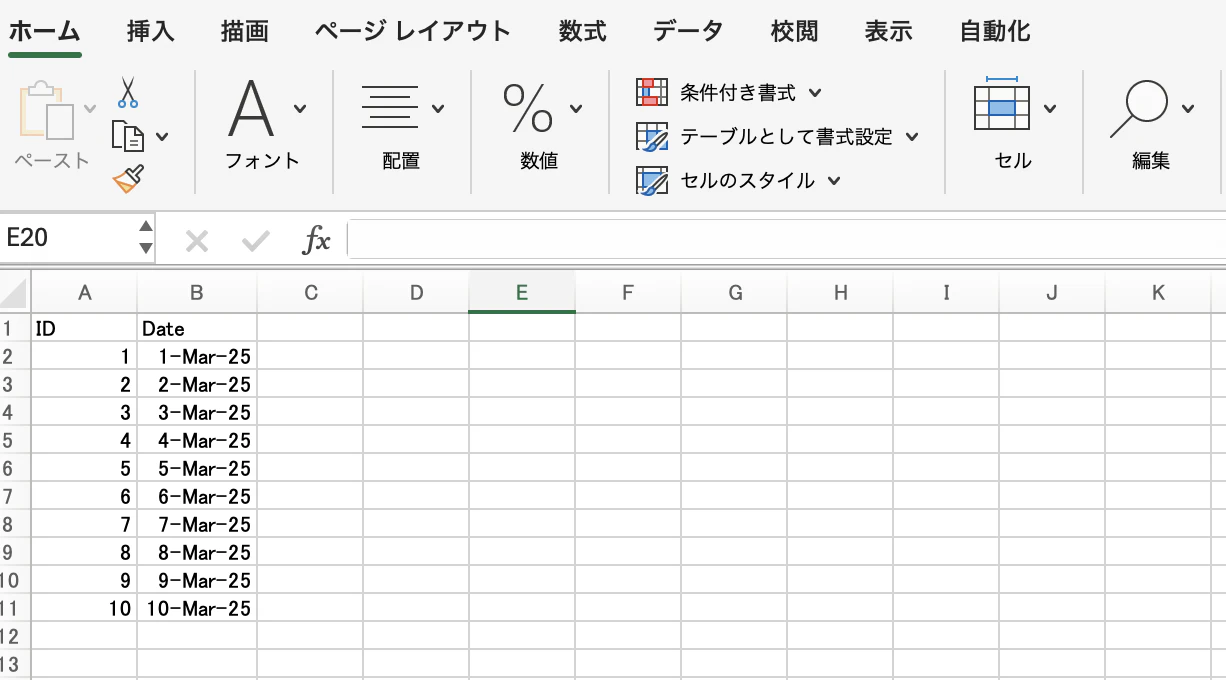Open the データ tab

coord(689,31)
